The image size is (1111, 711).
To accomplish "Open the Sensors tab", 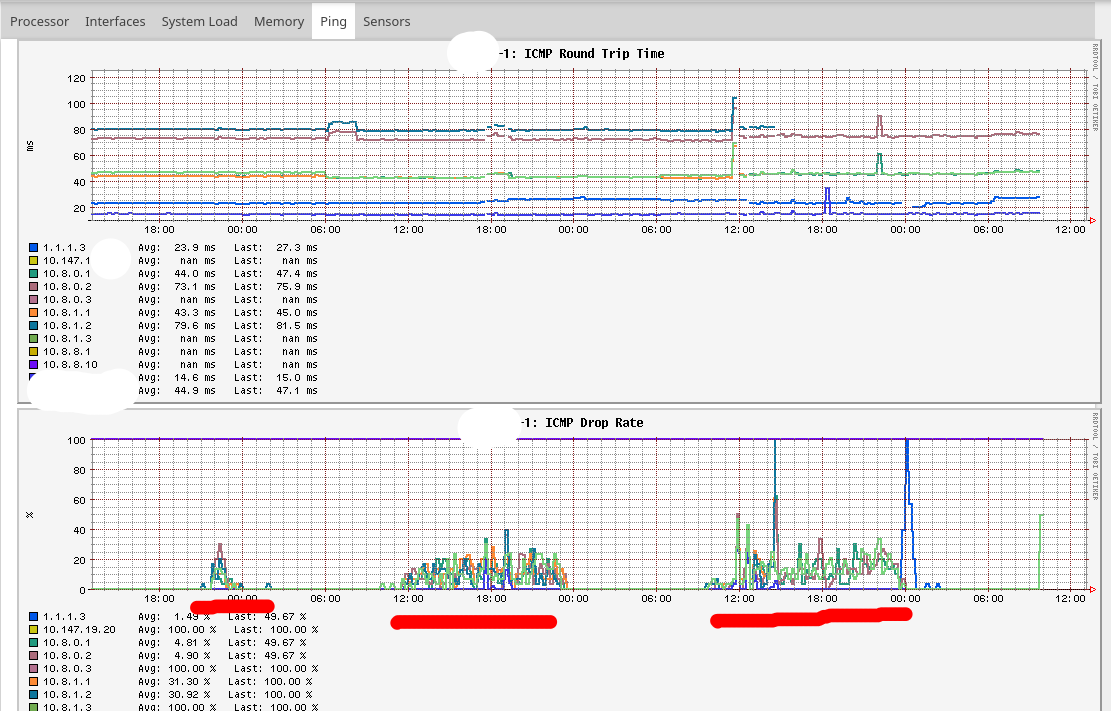I will point(386,21).
